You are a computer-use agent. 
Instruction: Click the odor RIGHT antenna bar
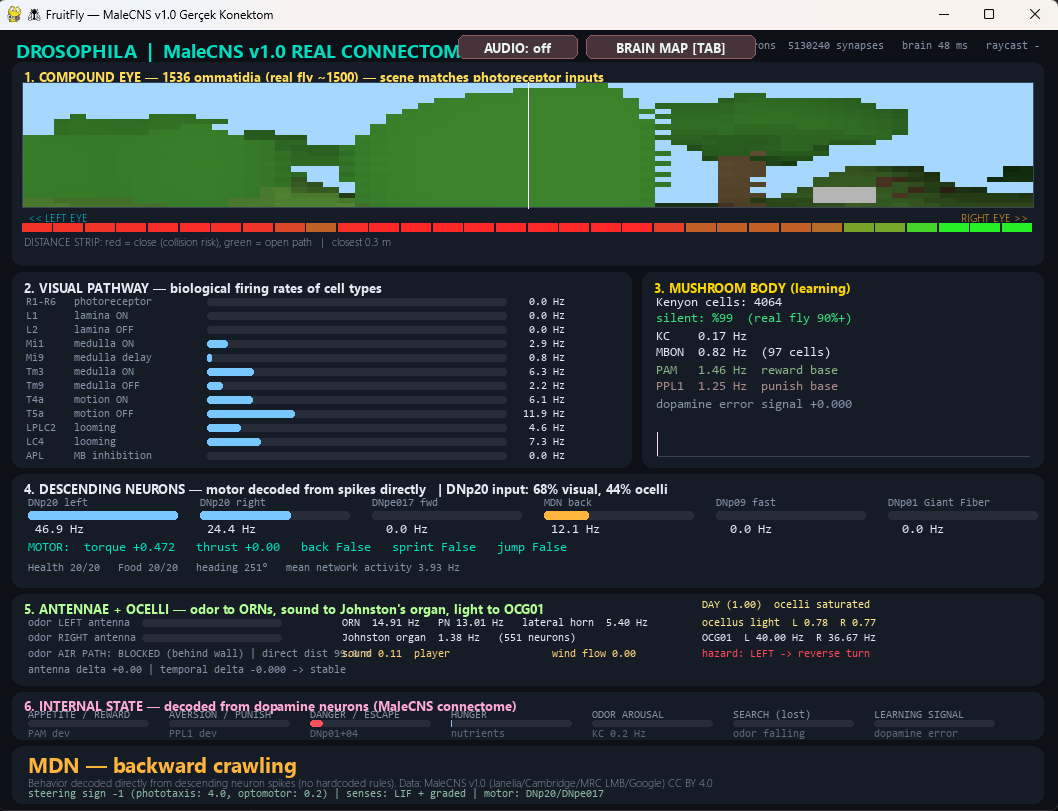(x=211, y=638)
